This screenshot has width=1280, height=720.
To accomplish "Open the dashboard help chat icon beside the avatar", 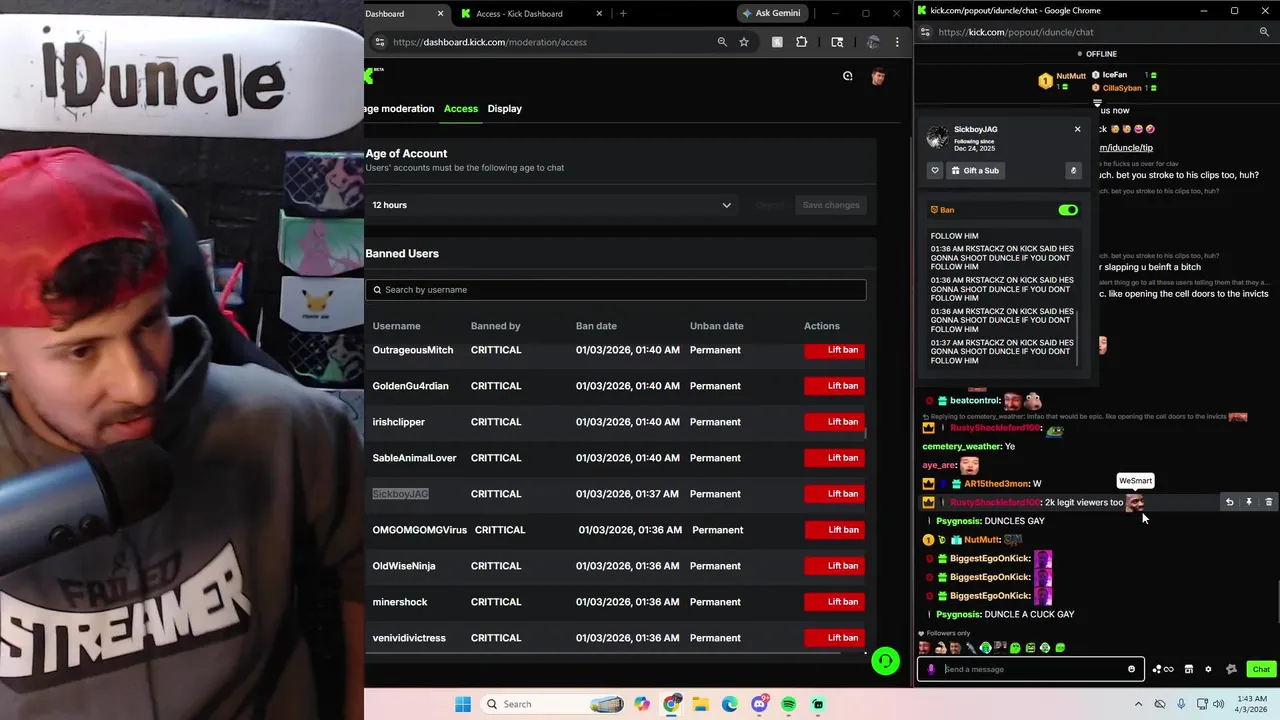I will click(848, 76).
